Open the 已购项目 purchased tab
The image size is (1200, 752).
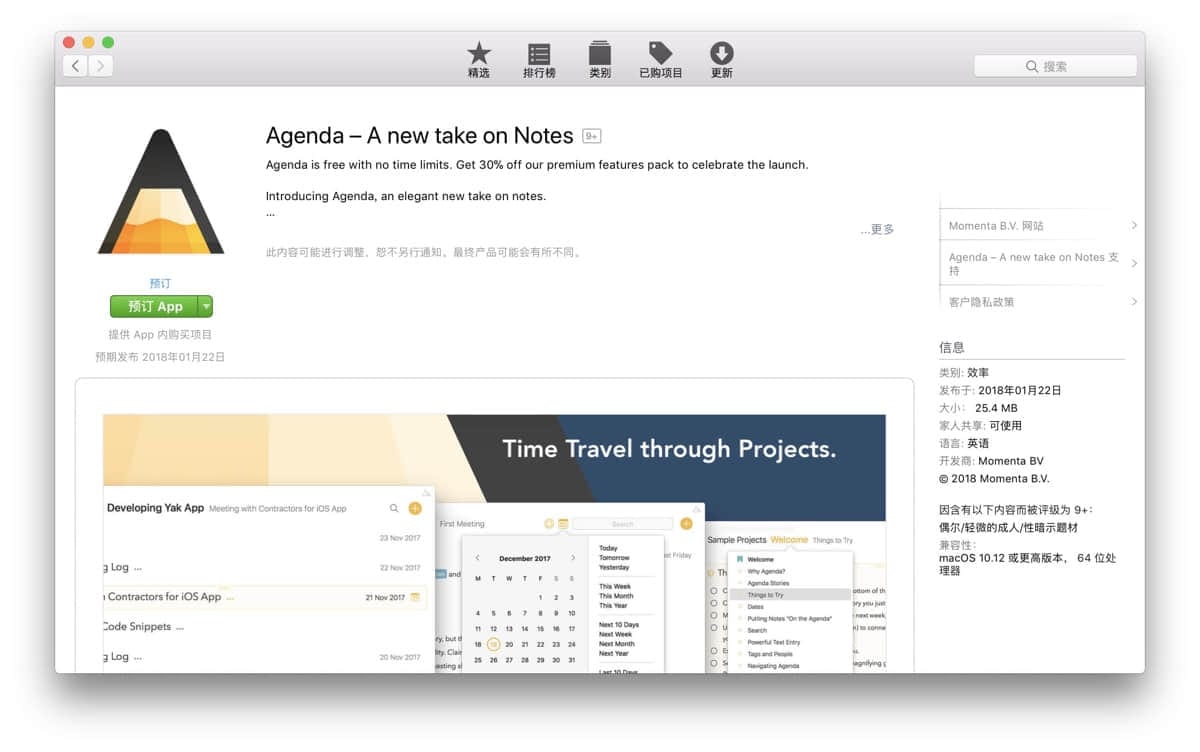click(661, 60)
